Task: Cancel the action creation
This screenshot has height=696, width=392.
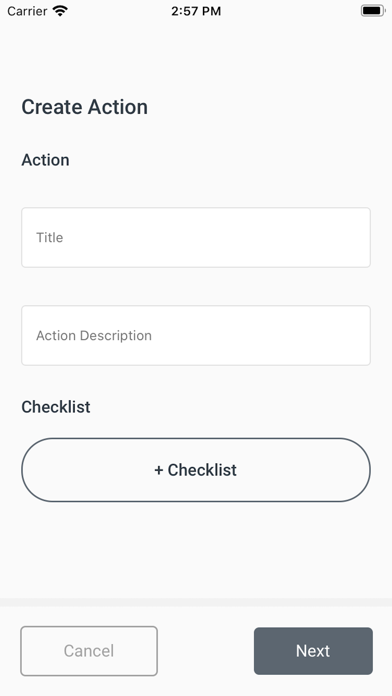Action: point(89,651)
